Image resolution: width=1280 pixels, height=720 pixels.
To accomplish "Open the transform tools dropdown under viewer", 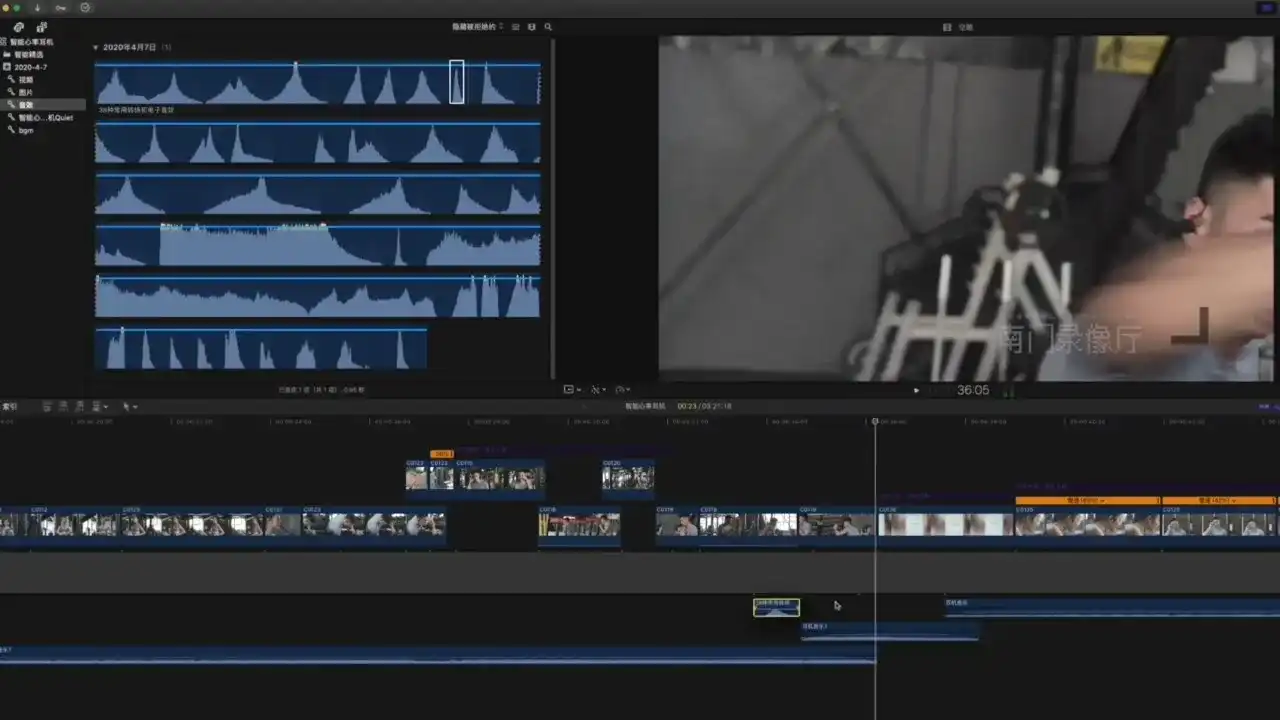I will [572, 390].
